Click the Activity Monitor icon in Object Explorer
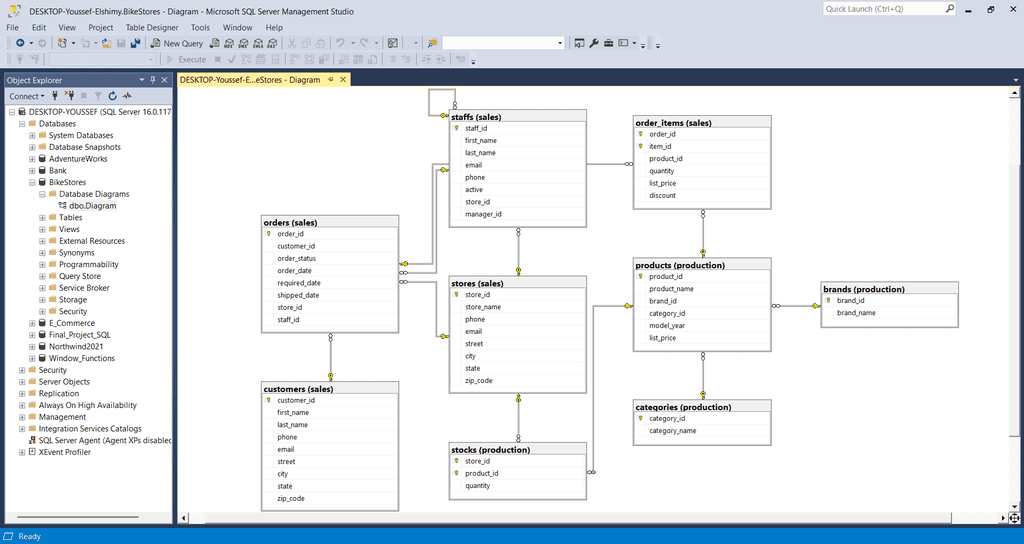 [x=127, y=96]
